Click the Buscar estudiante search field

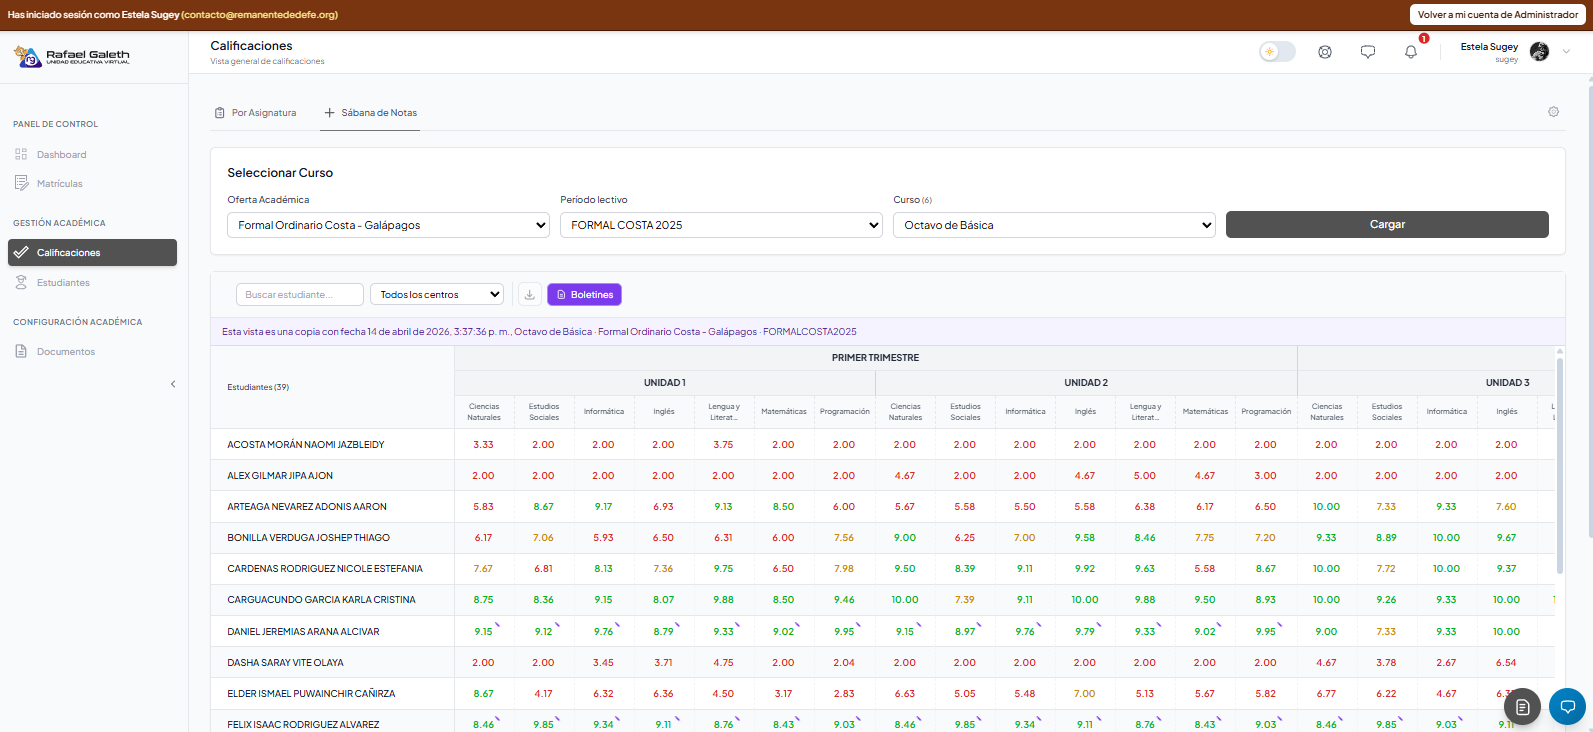[299, 295]
